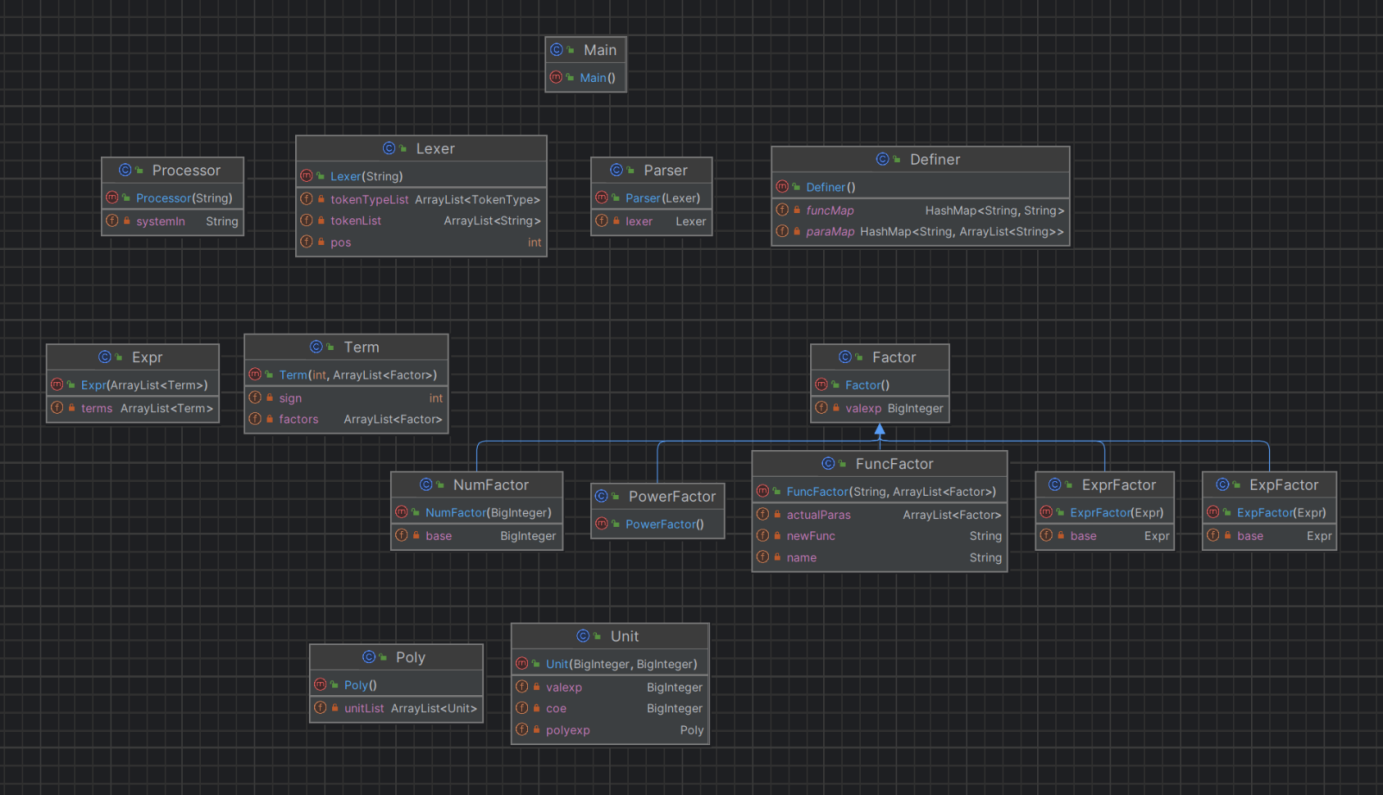Click the class icon beside Main title

tap(557, 50)
